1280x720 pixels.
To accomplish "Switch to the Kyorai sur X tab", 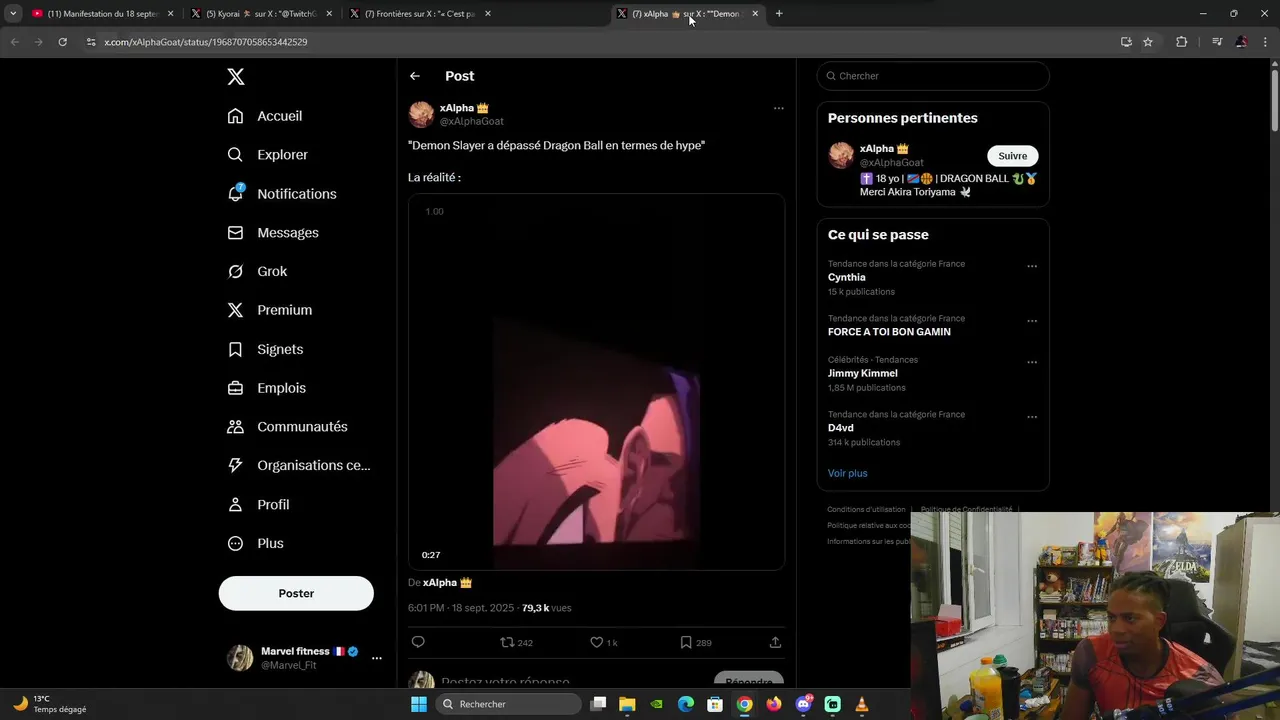I will (x=260, y=14).
